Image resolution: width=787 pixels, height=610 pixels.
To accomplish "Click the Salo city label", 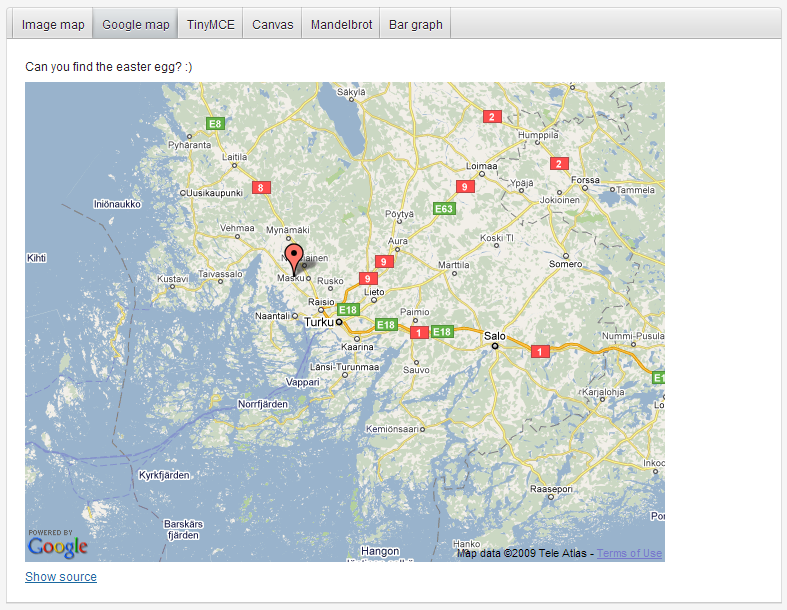I will click(x=494, y=336).
